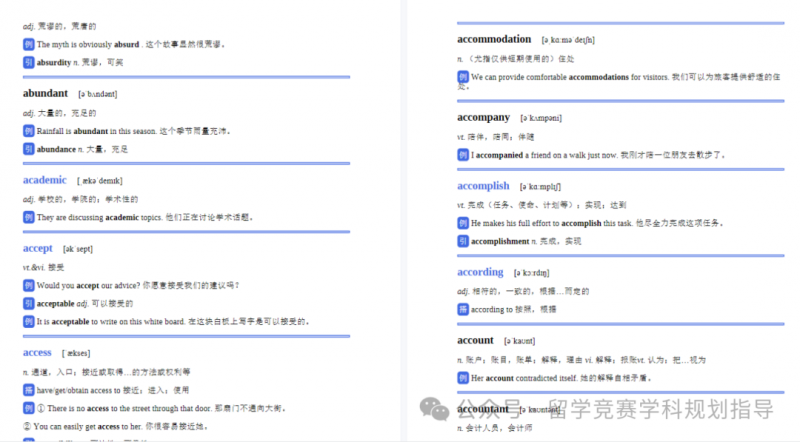800x442 pixels.
Task: Open the blue 'accept' headword link
Action: (x=38, y=249)
